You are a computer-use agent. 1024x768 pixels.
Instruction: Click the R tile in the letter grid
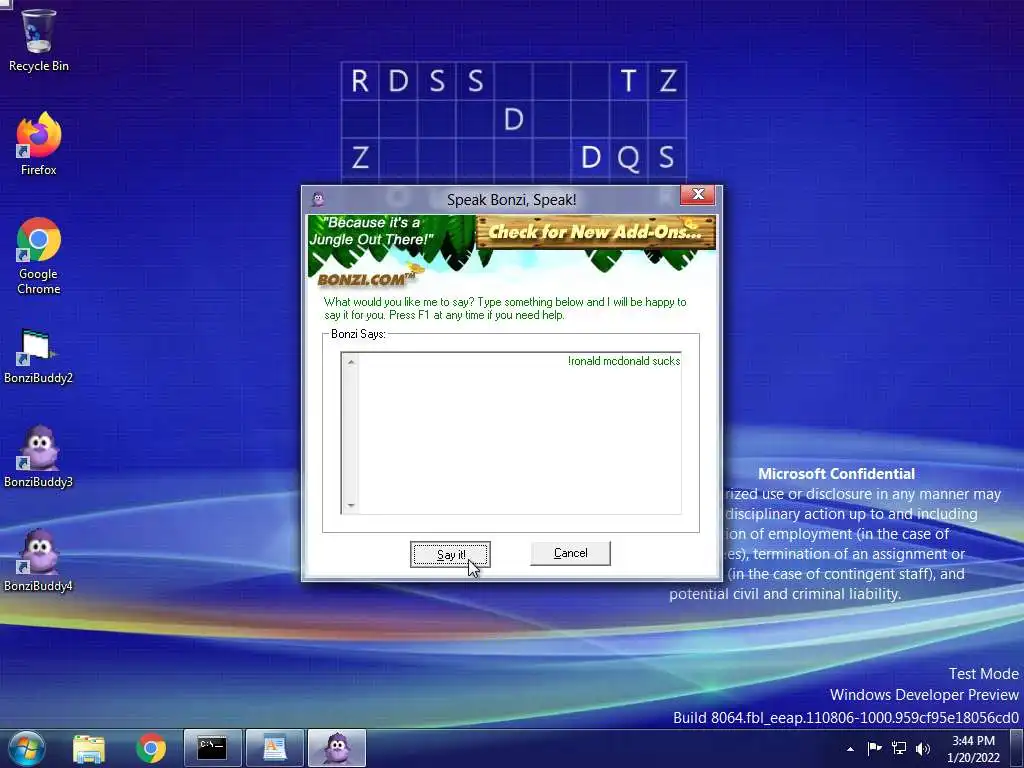point(360,81)
